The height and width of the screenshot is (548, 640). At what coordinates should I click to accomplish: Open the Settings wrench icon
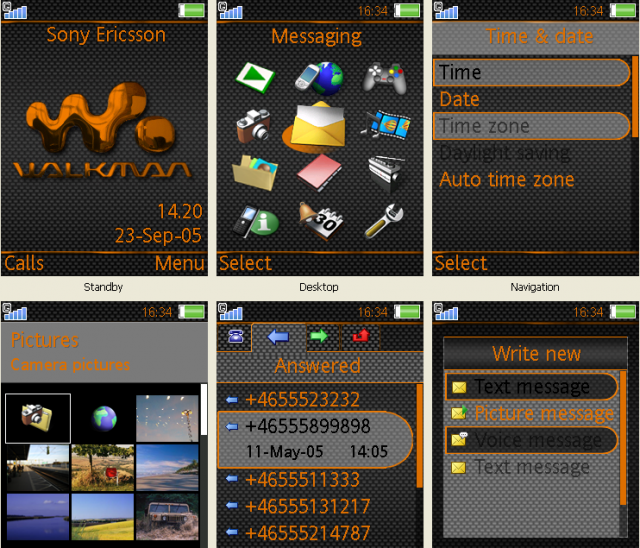(384, 221)
